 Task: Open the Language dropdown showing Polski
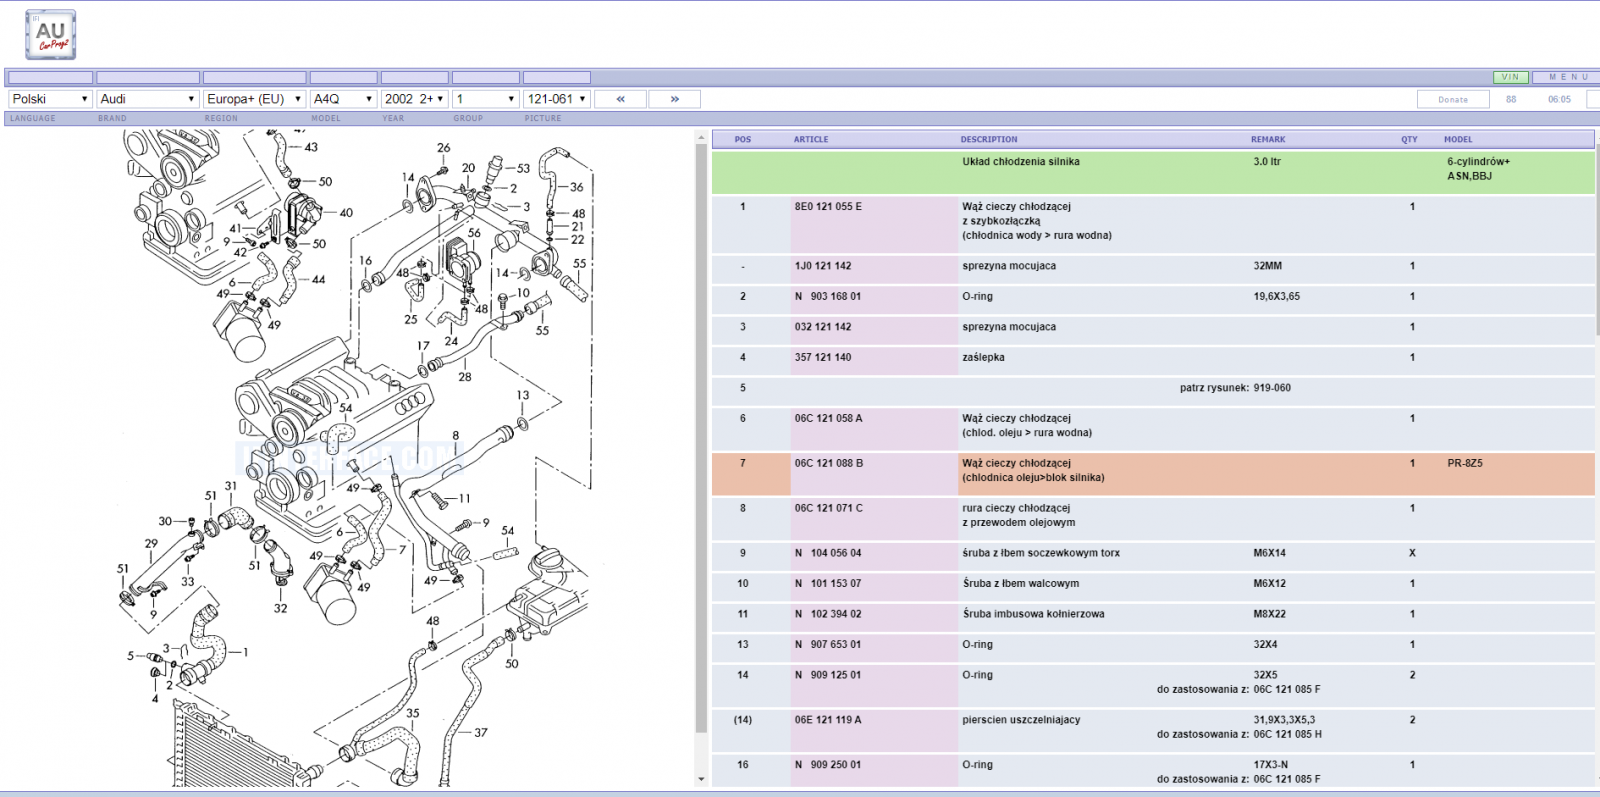(50, 99)
